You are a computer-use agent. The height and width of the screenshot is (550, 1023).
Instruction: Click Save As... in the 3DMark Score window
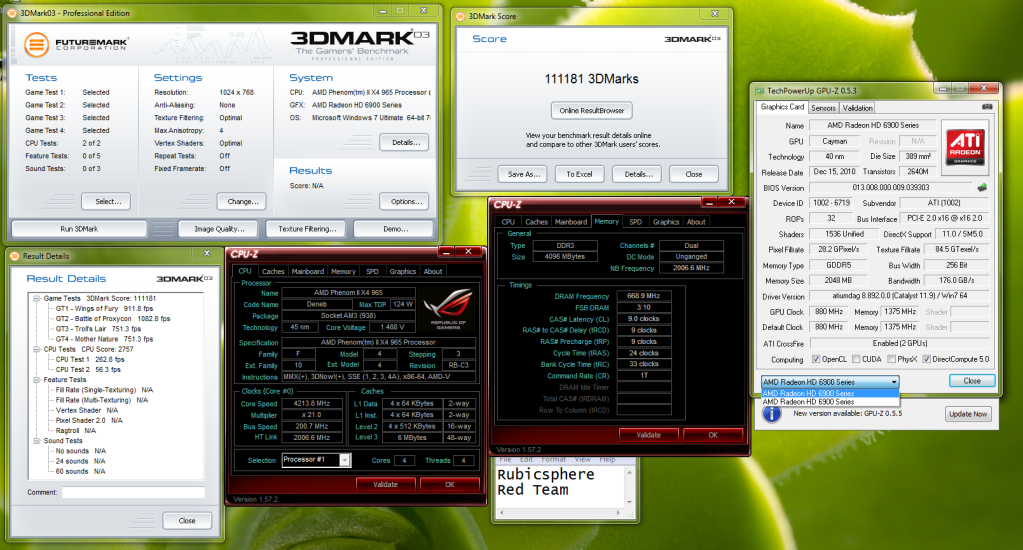pos(523,174)
